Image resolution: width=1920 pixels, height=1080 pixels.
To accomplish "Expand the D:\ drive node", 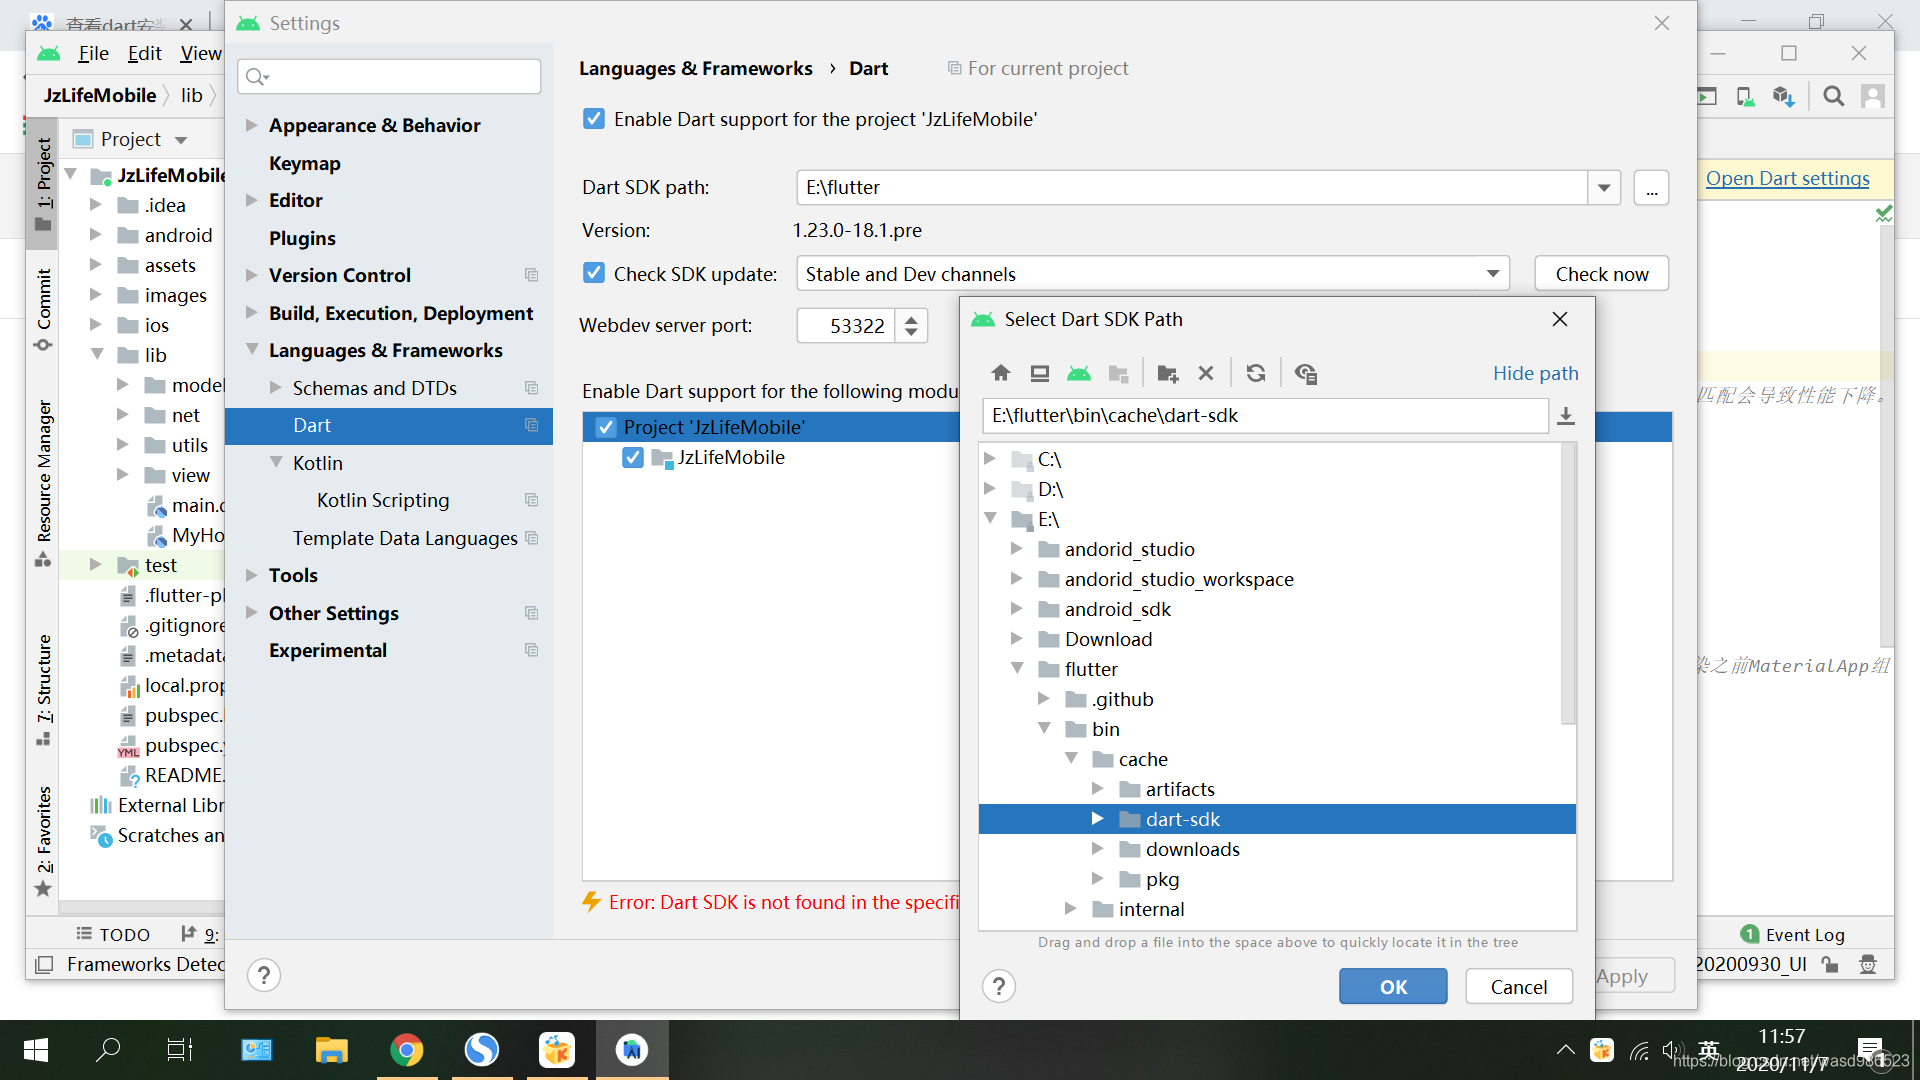I will (x=989, y=488).
